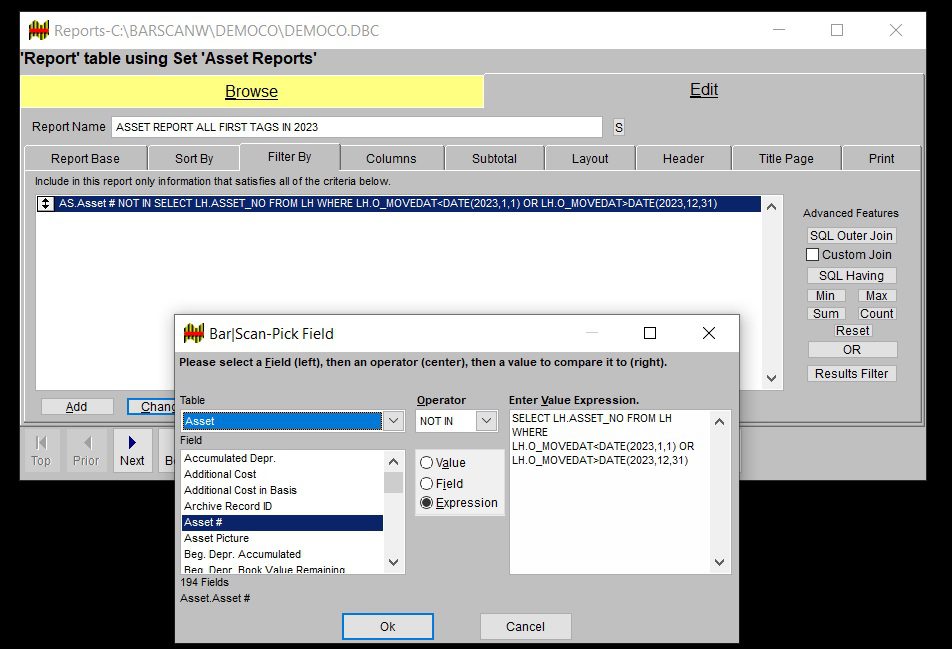Switch to Browse mode
This screenshot has width=952, height=649.
[251, 91]
